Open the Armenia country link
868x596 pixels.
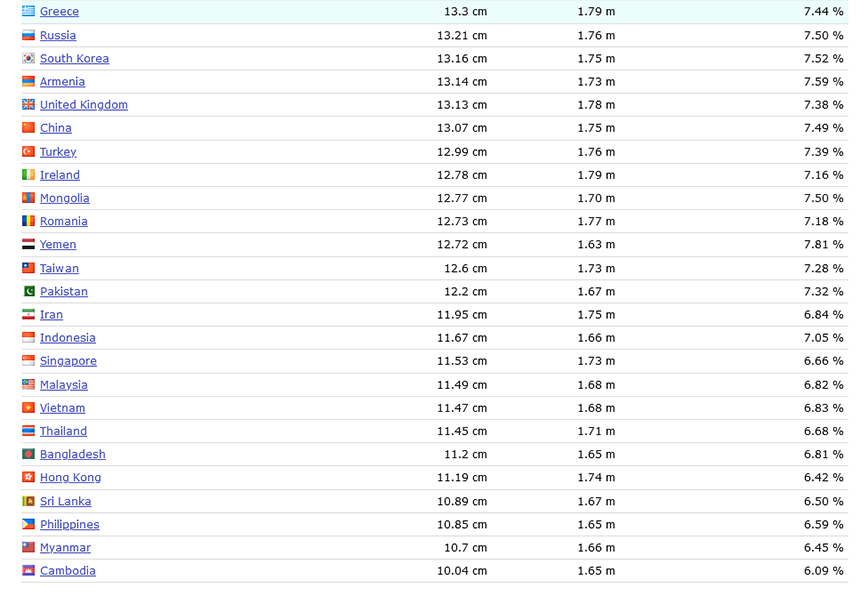62,81
